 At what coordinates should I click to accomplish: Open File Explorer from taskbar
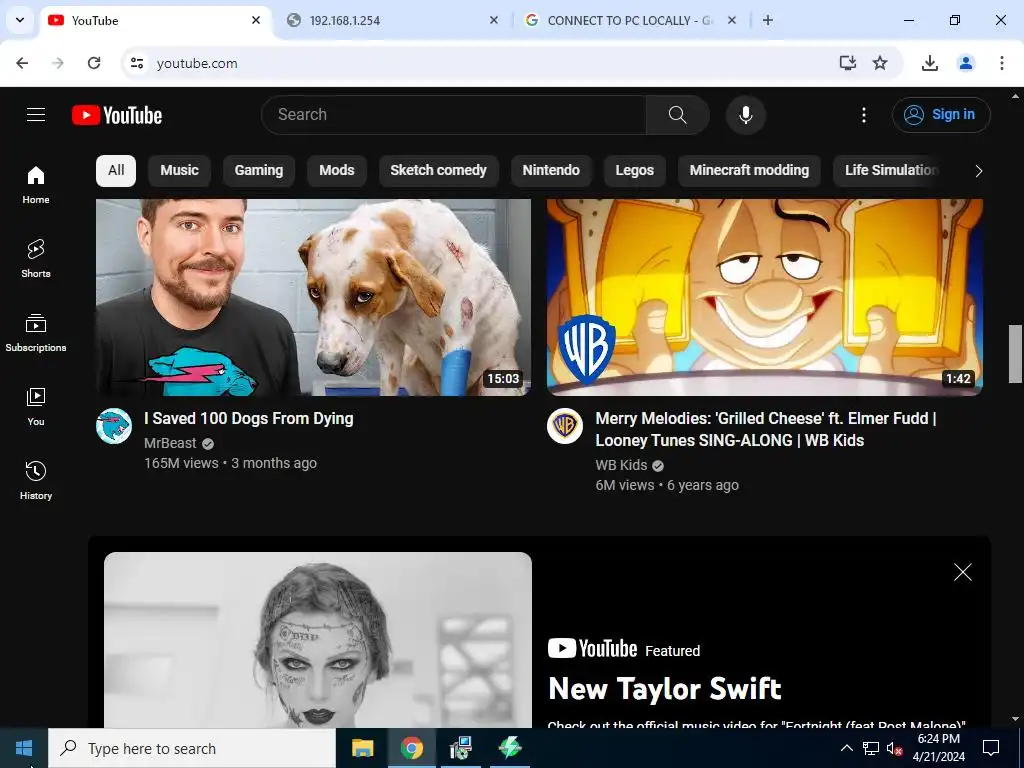[x=362, y=748]
